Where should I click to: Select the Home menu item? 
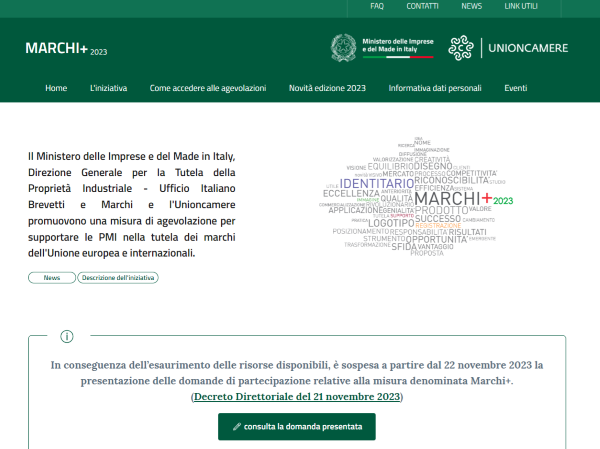point(56,88)
